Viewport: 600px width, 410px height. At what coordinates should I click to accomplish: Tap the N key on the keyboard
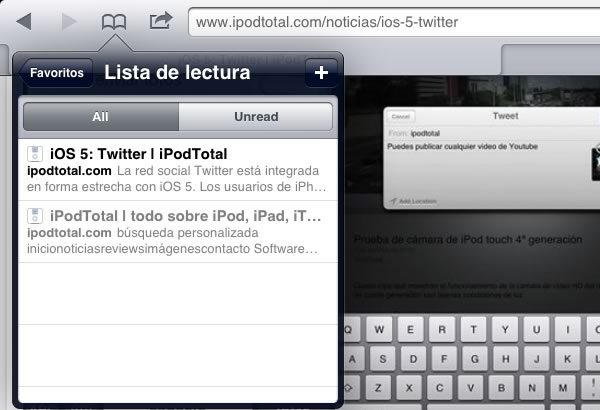click(532, 388)
